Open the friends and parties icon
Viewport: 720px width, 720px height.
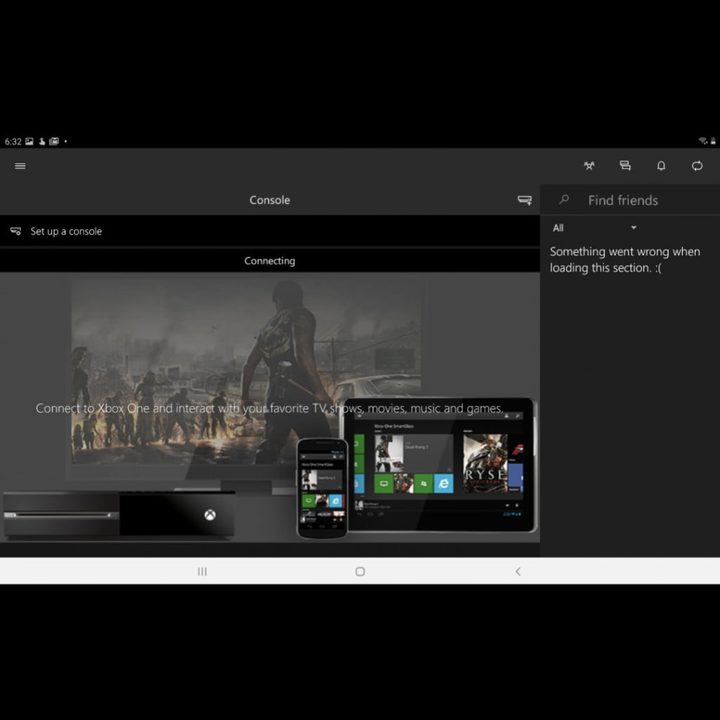(x=589, y=166)
